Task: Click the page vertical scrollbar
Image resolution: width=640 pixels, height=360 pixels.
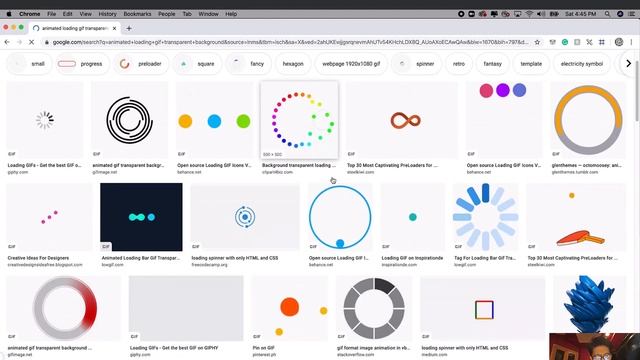Action: pos(637,91)
